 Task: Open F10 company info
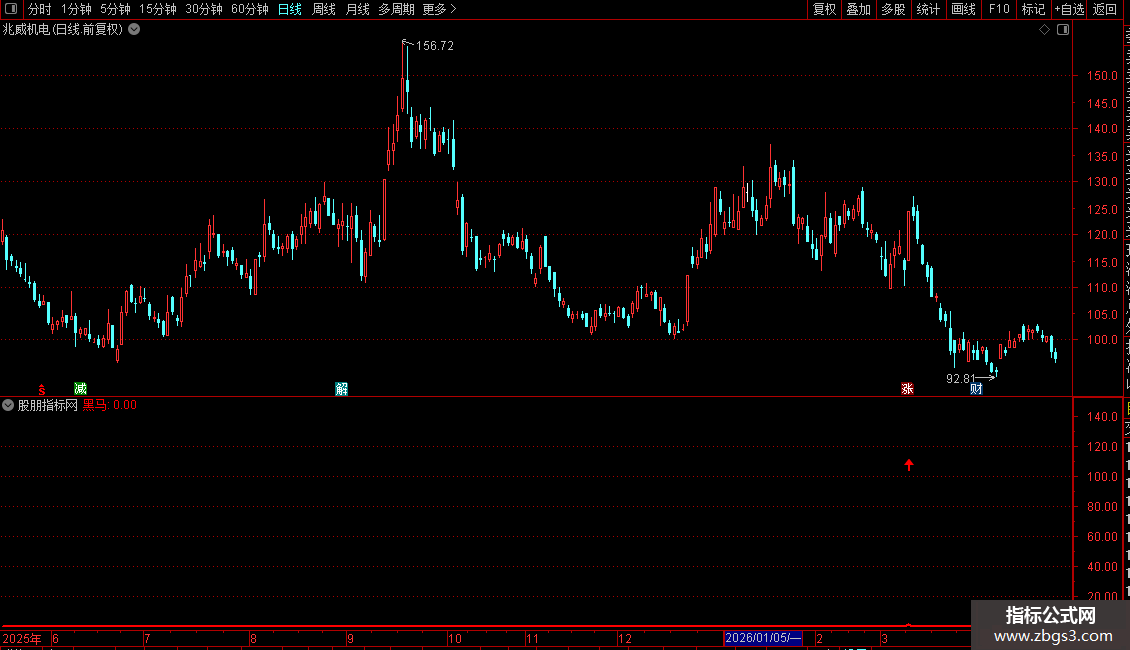coord(999,9)
